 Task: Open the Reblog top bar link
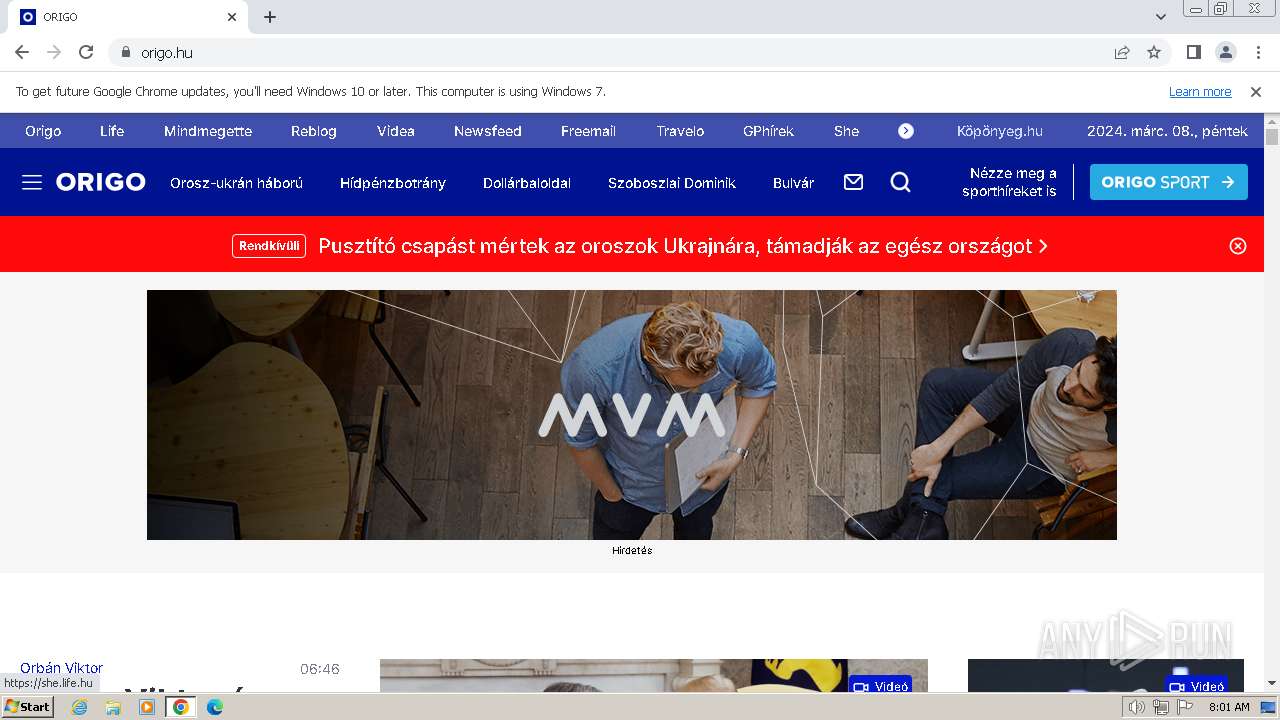click(314, 131)
